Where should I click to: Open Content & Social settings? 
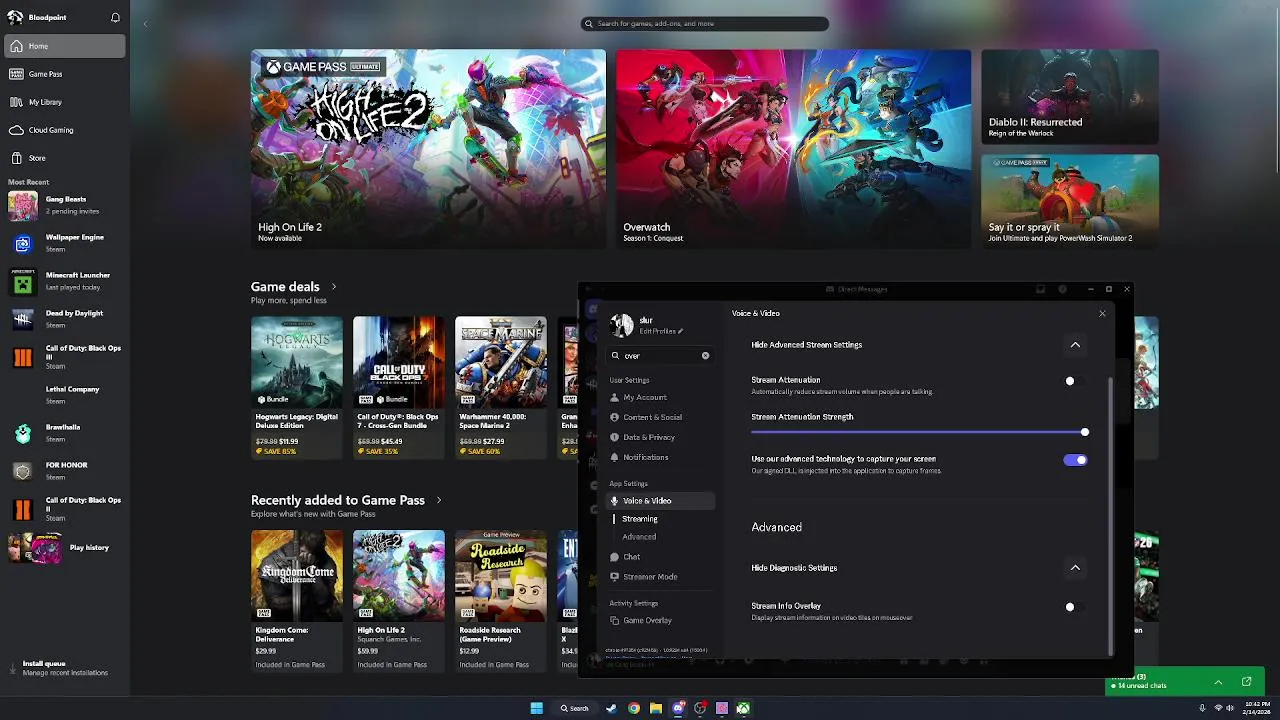661,417
